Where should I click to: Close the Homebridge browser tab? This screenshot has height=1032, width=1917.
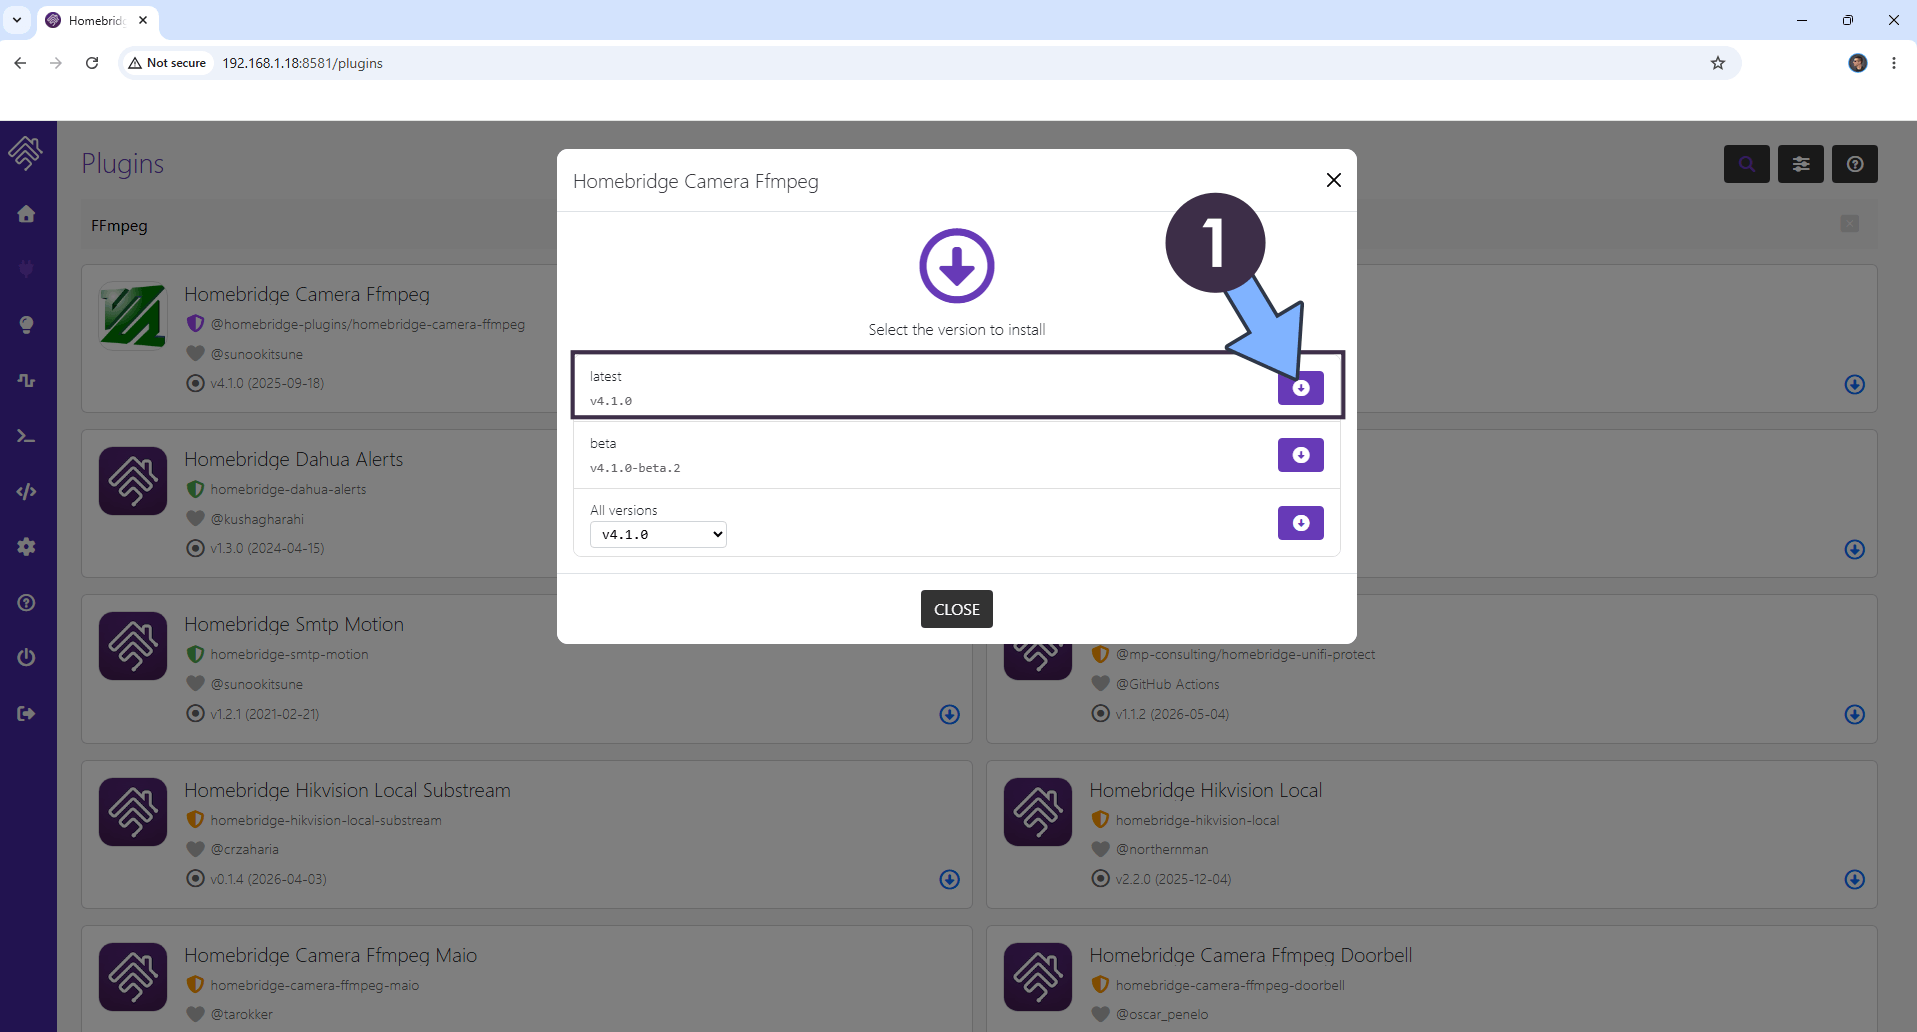(143, 20)
